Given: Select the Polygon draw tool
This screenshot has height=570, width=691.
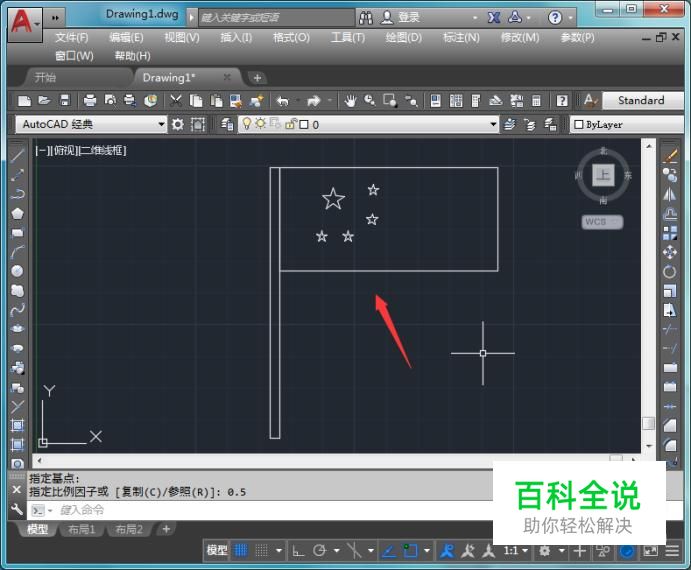Looking at the screenshot, I should (17, 213).
